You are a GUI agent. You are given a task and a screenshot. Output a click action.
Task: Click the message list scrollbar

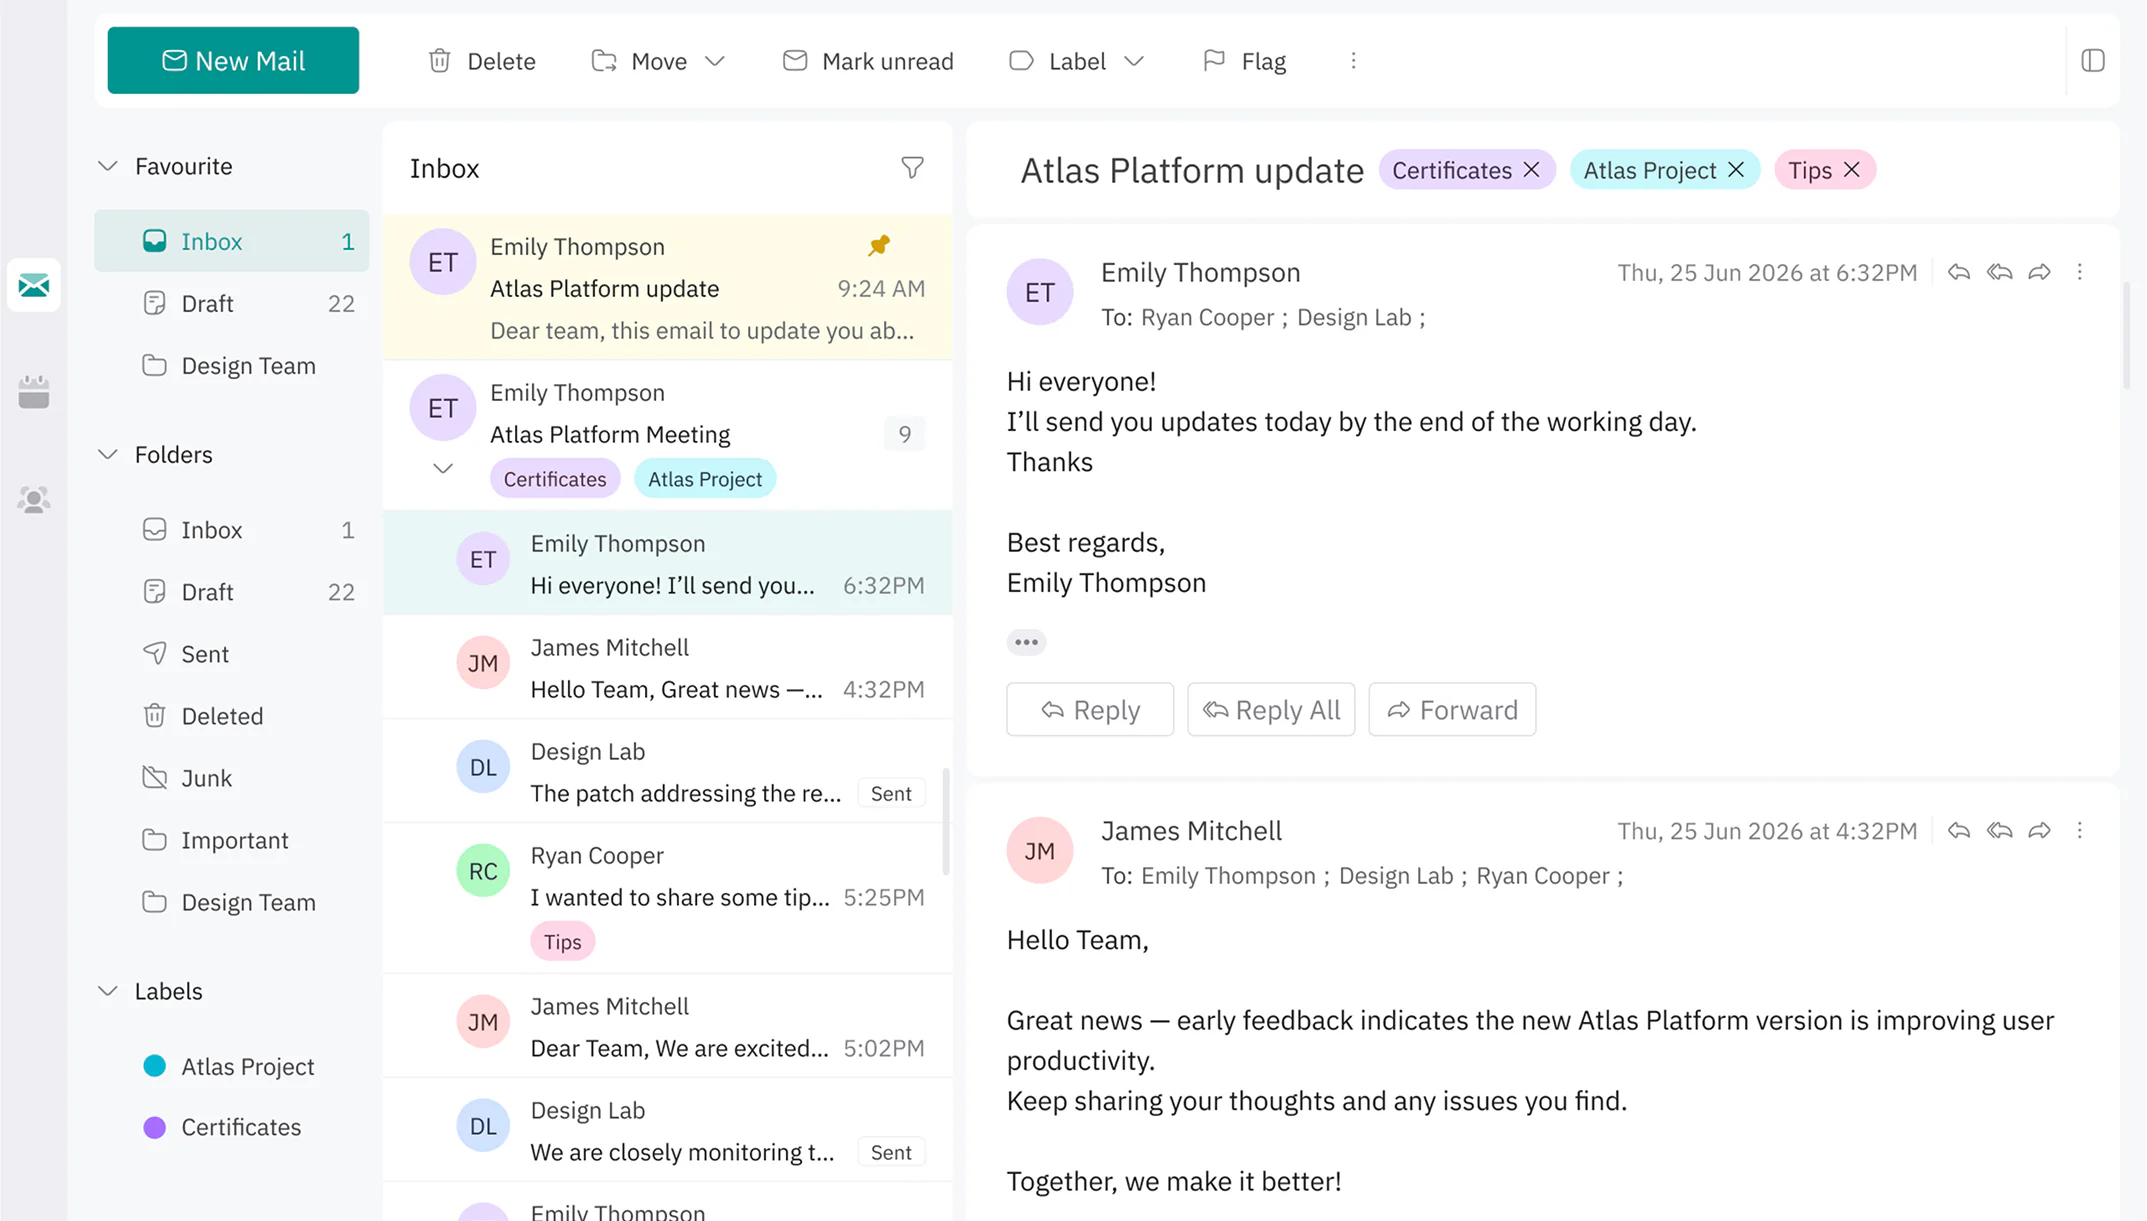[x=945, y=822]
